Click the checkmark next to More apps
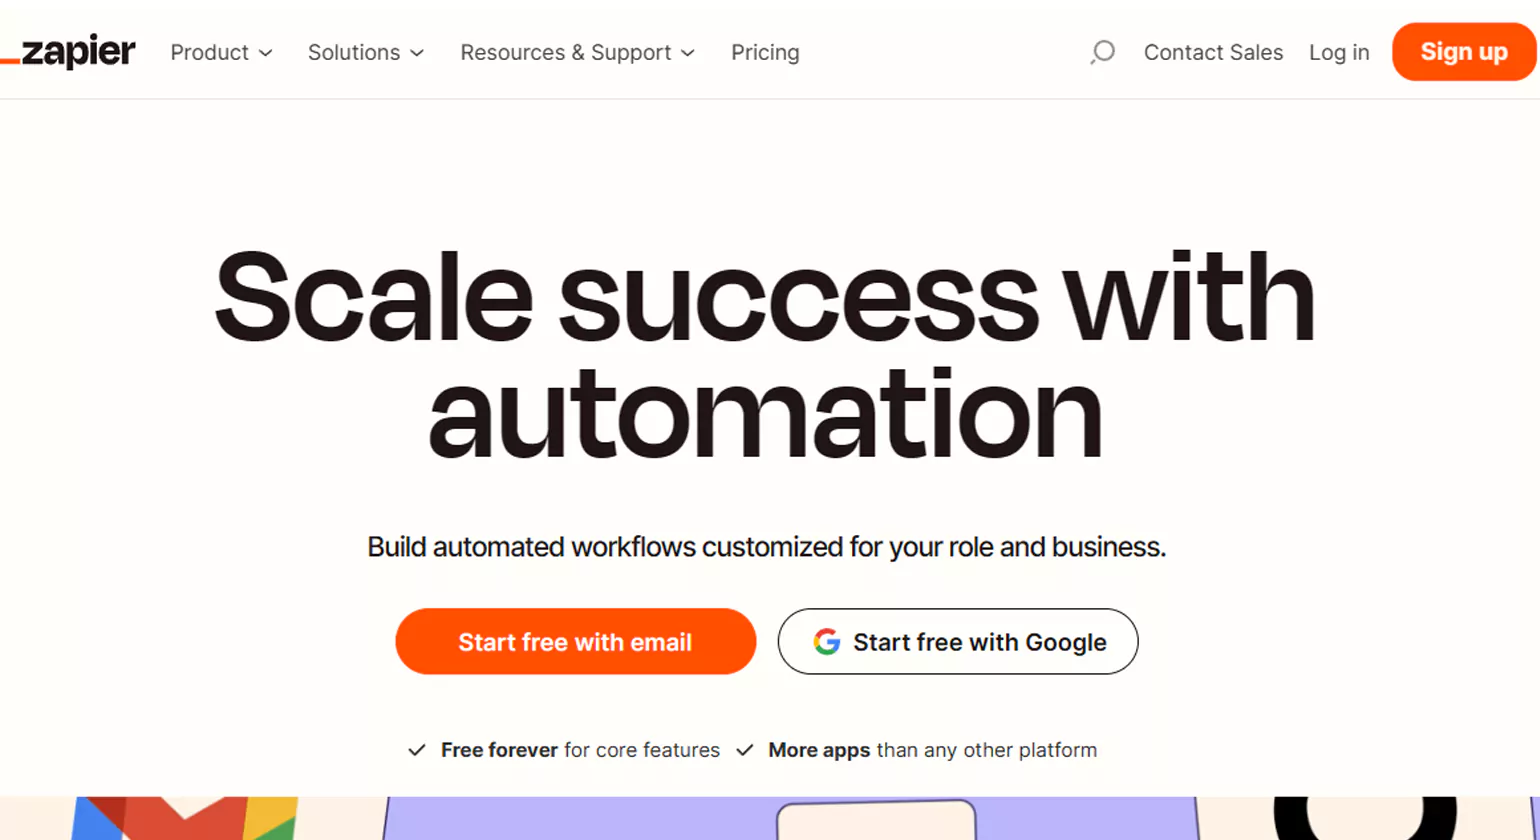The height and width of the screenshot is (840, 1540). [744, 749]
